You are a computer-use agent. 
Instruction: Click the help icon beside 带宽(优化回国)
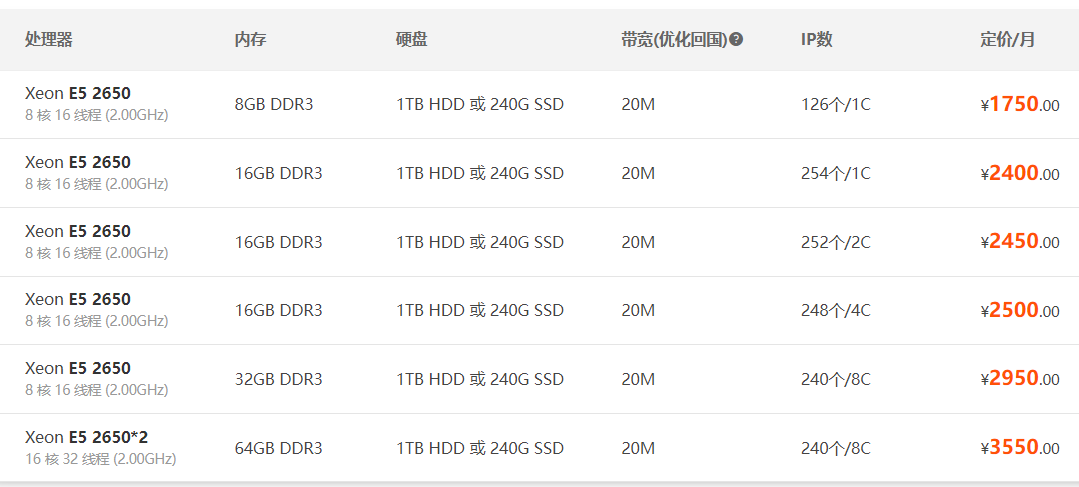736,40
